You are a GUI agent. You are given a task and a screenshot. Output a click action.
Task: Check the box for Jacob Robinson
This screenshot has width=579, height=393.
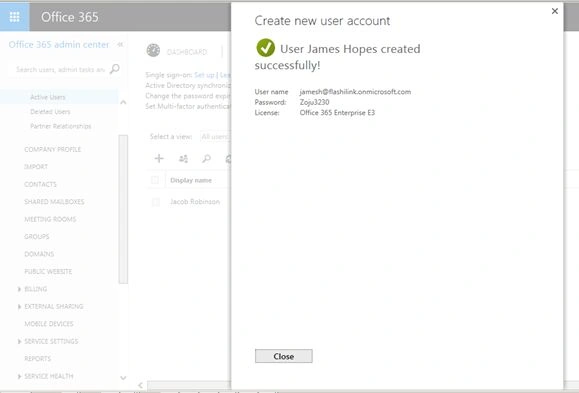tap(155, 202)
